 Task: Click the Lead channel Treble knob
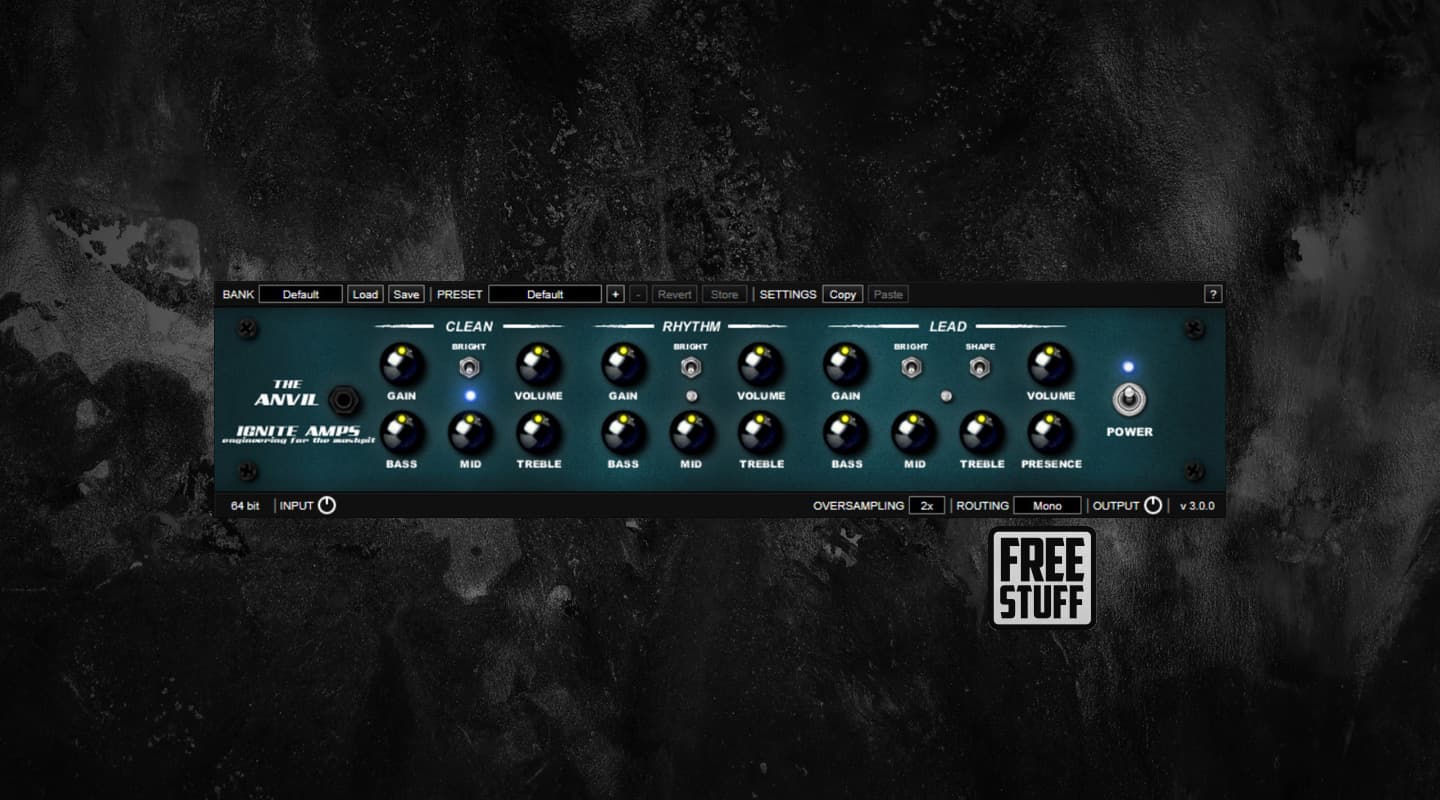(982, 433)
